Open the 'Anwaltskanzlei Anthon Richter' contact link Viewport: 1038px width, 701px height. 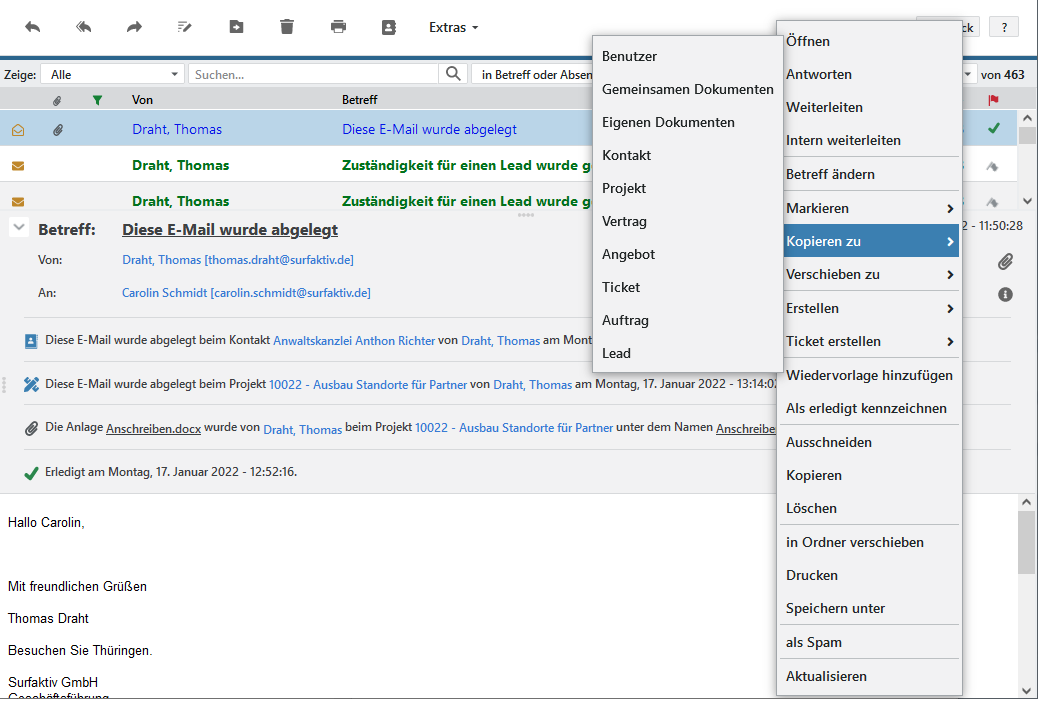point(354,341)
